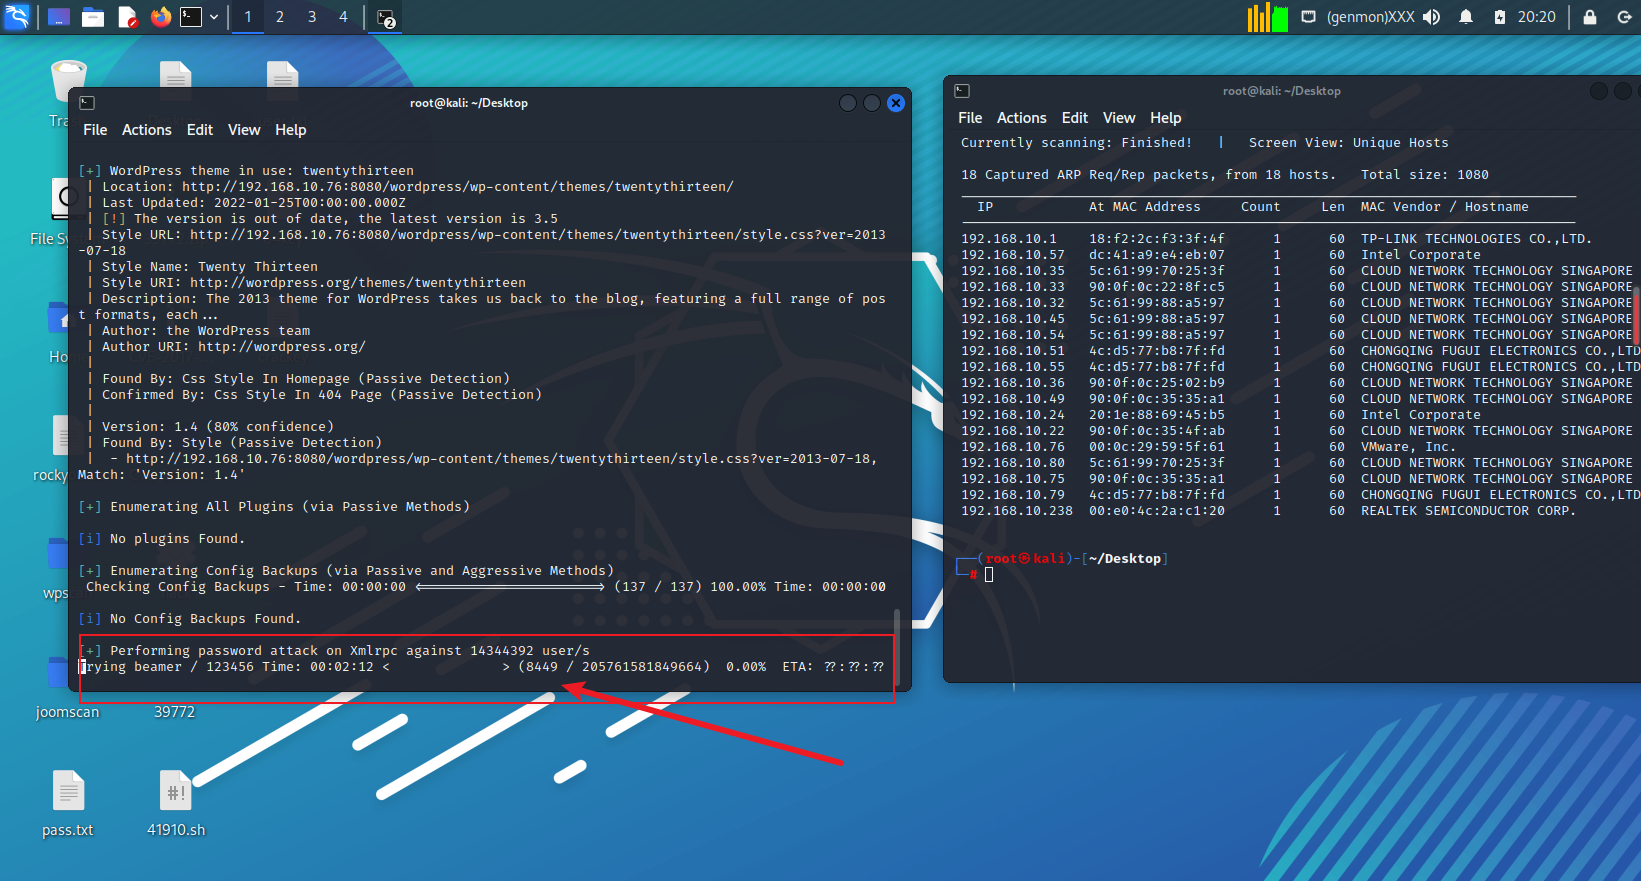This screenshot has height=881, width=1641.
Task: Click the clock showing 20:20
Action: [x=1537, y=17]
